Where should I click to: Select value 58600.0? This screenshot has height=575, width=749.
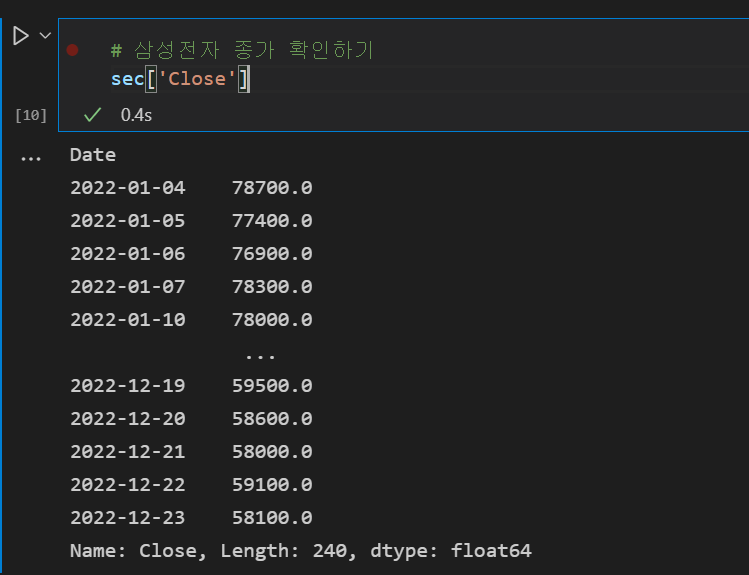tap(272, 419)
